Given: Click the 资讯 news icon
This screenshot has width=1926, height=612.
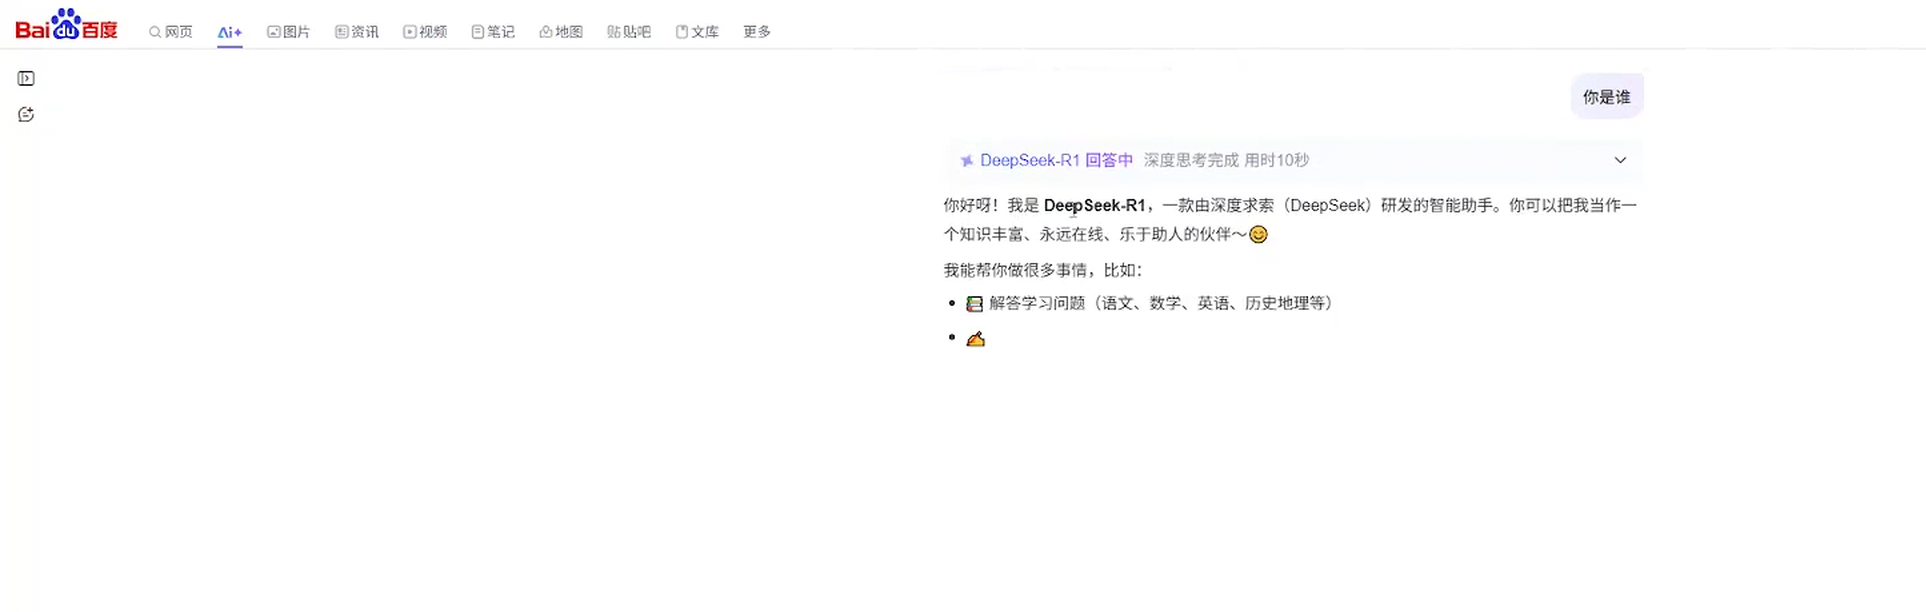Looking at the screenshot, I should [341, 32].
